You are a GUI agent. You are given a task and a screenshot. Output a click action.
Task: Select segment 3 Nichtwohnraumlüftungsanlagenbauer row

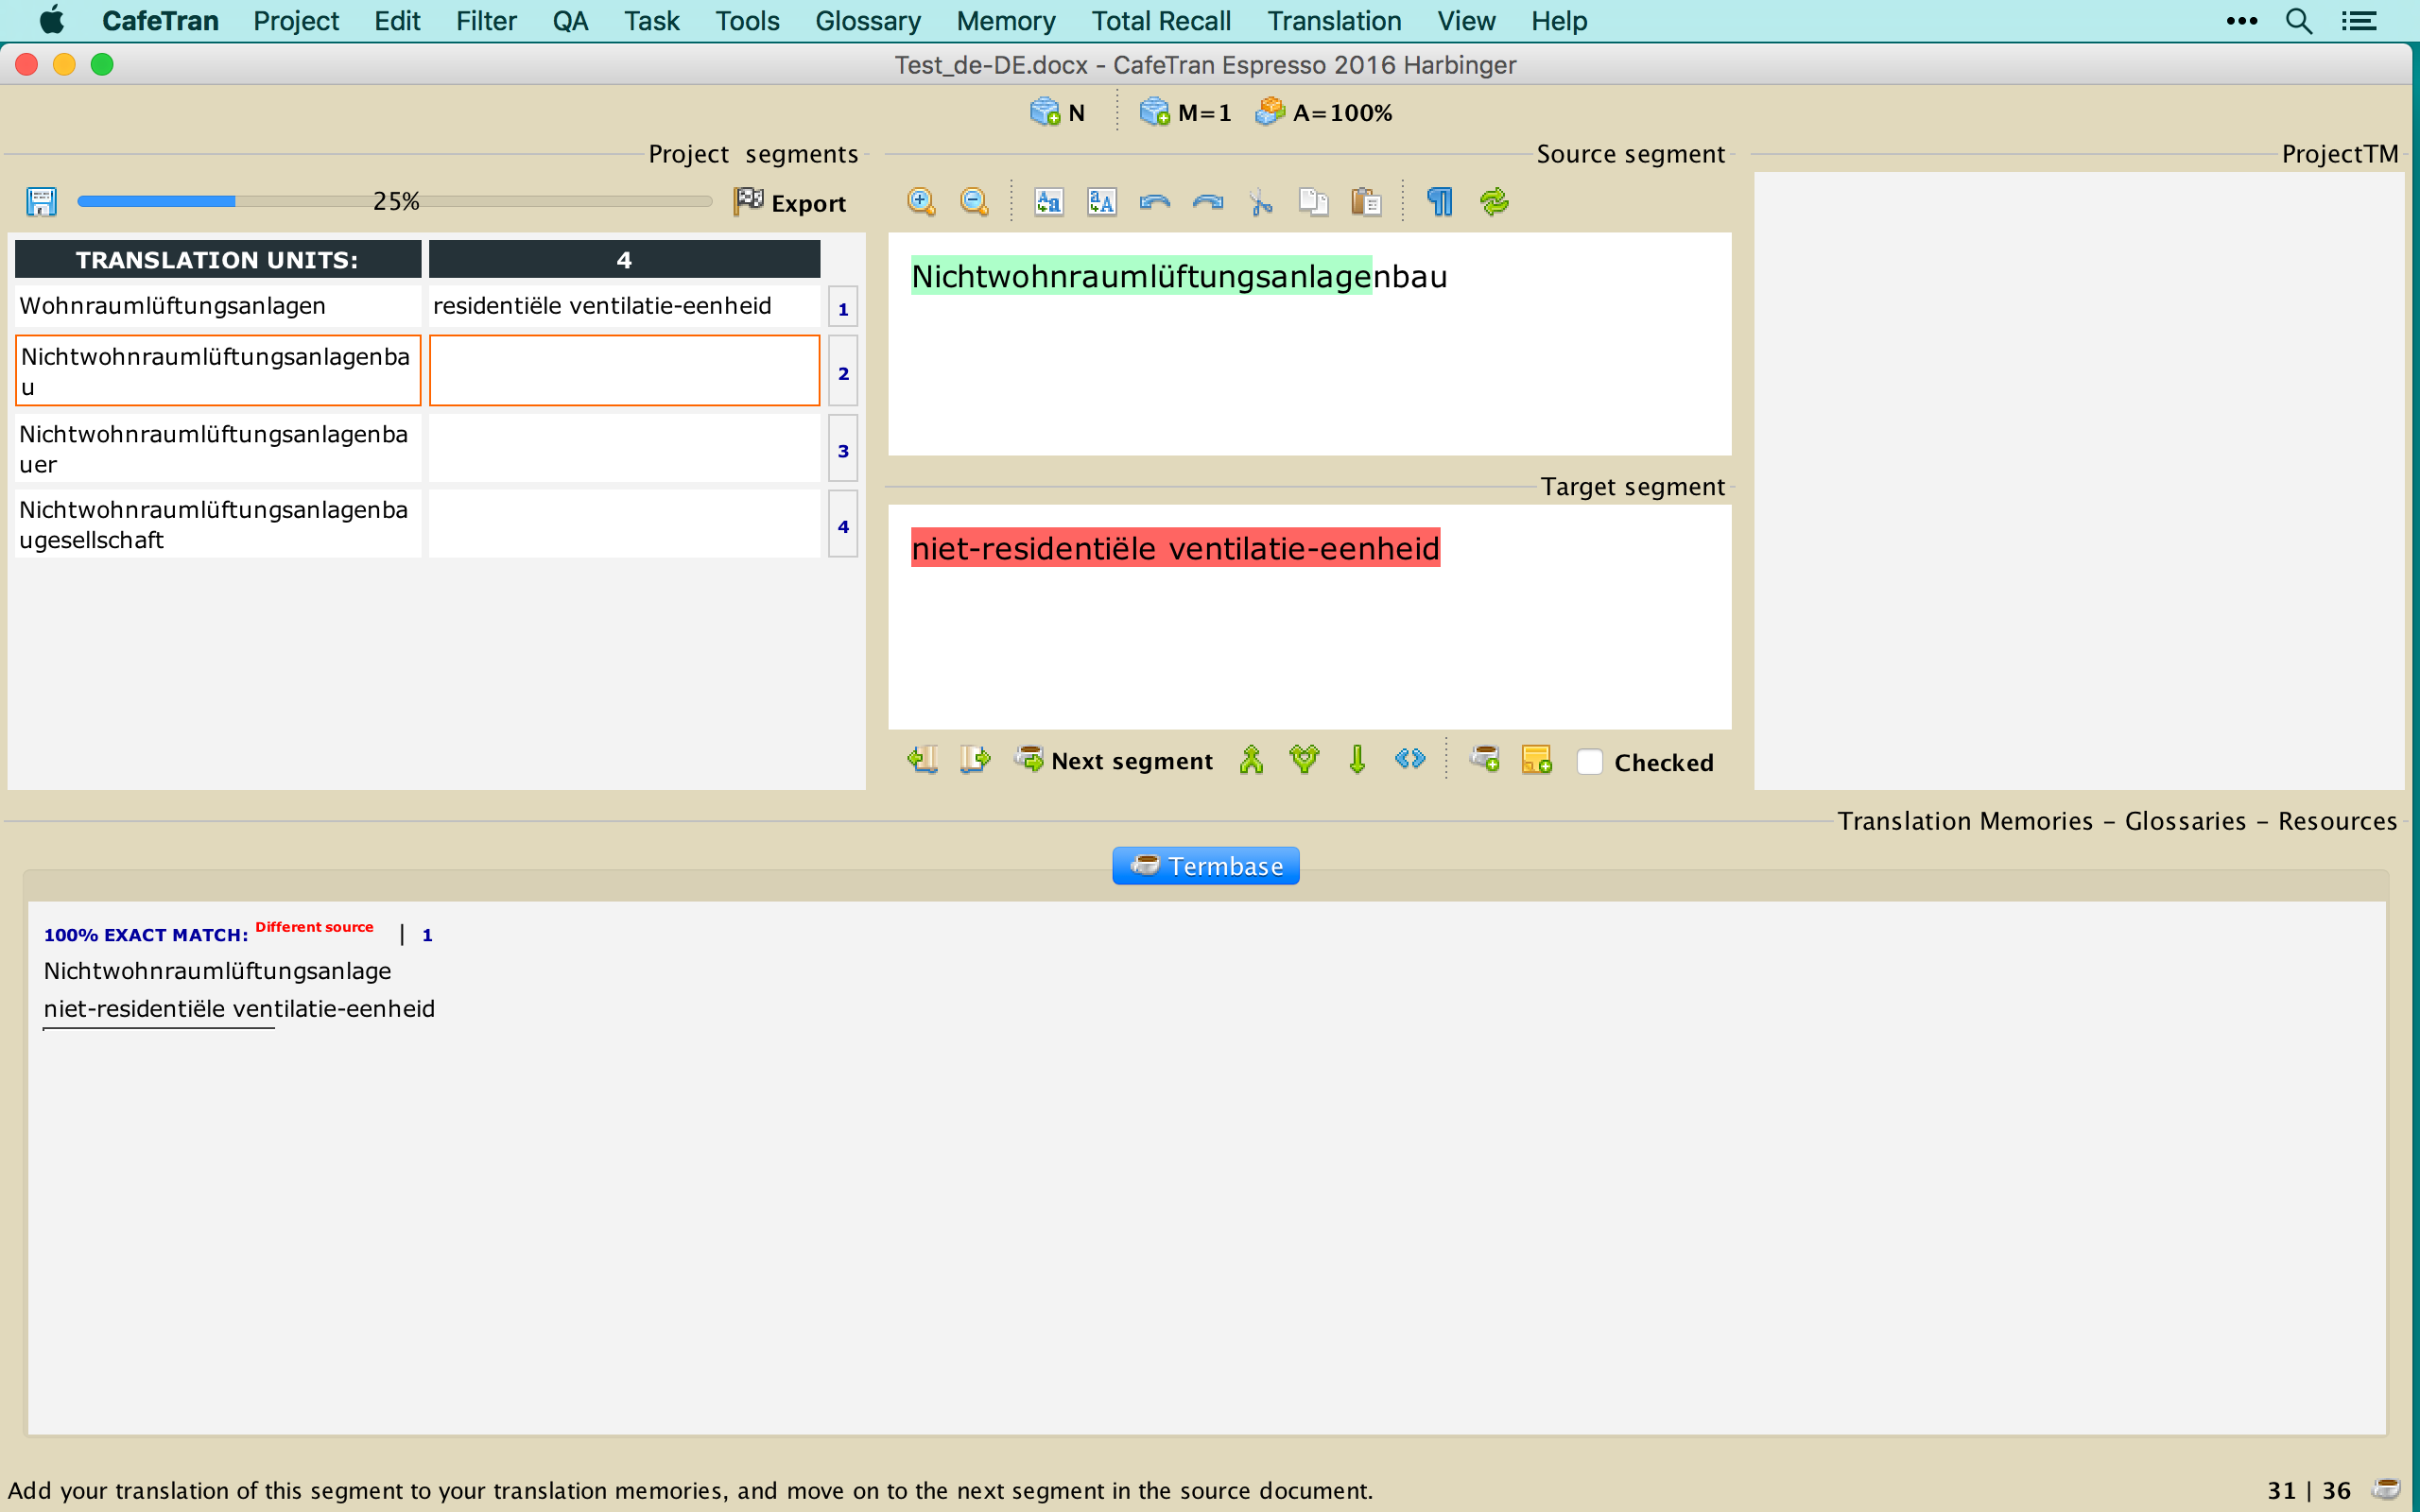coord(216,450)
